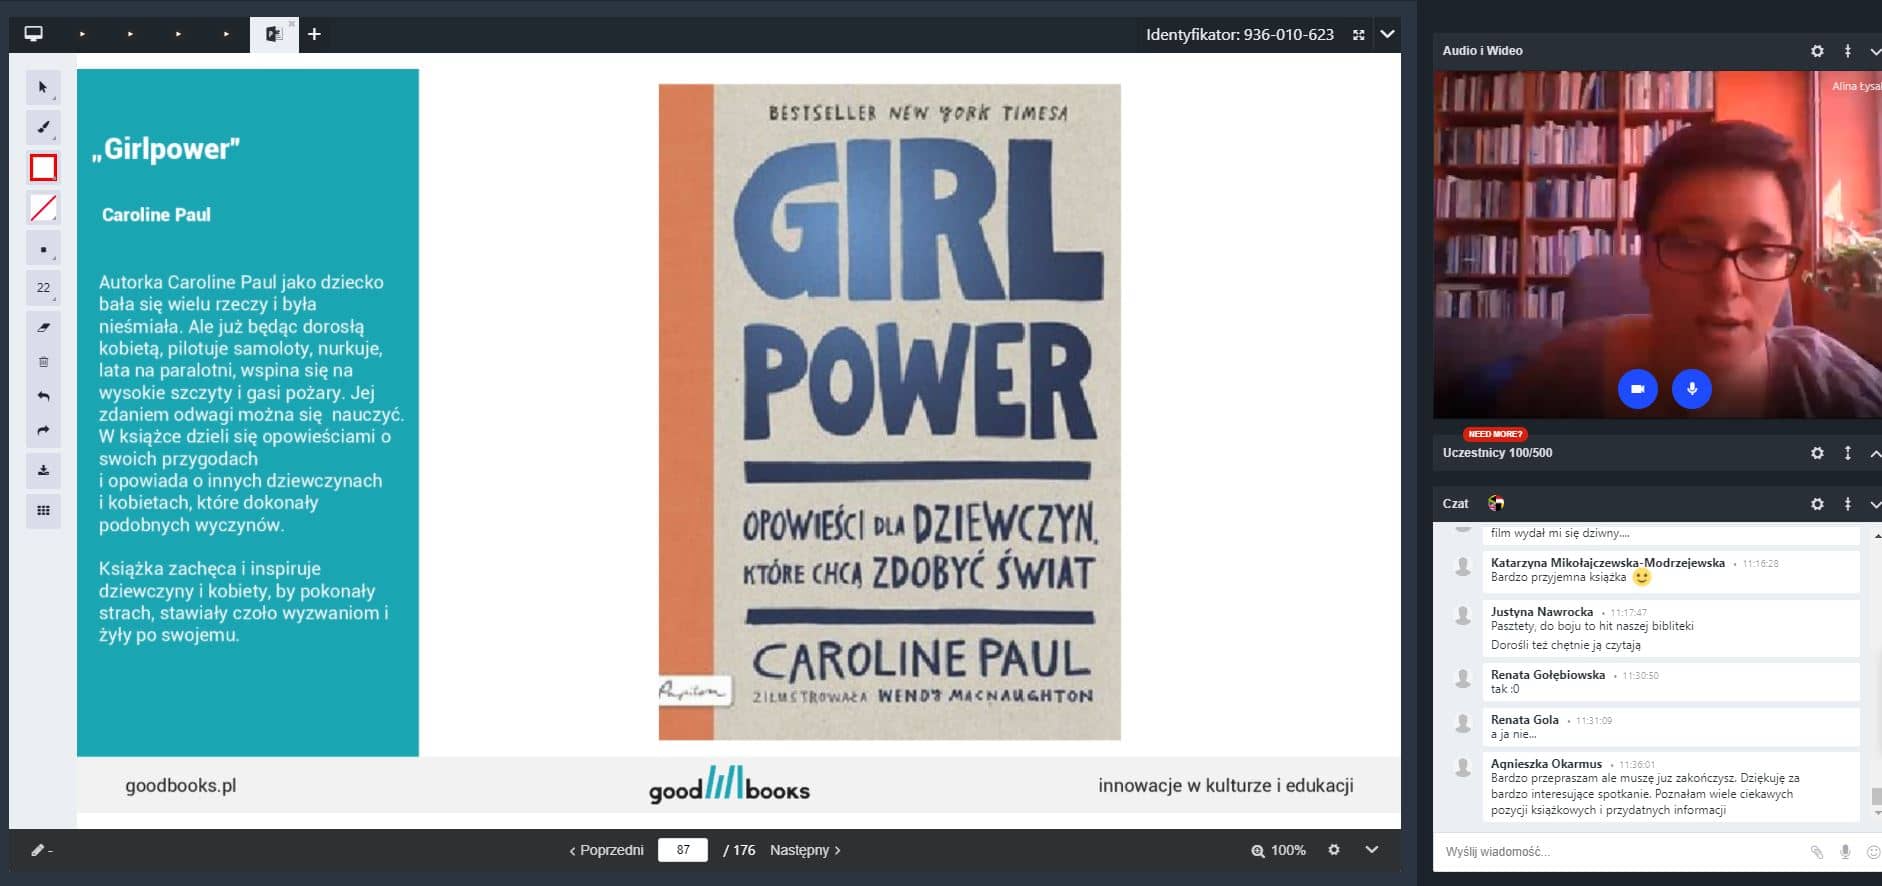This screenshot has width=1882, height=886.
Task: Add a new tab with plus
Action: [314, 34]
